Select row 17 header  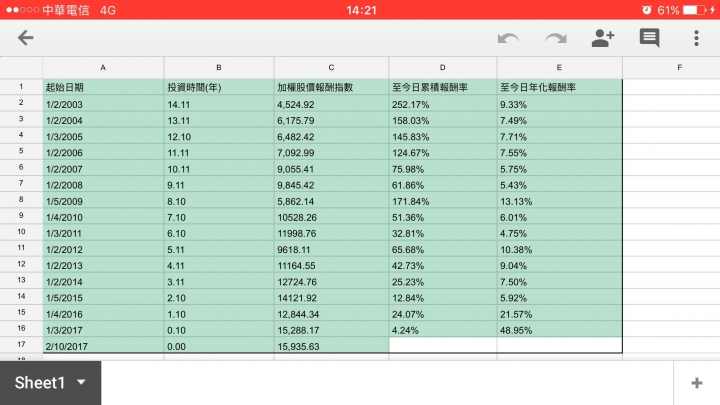21,345
